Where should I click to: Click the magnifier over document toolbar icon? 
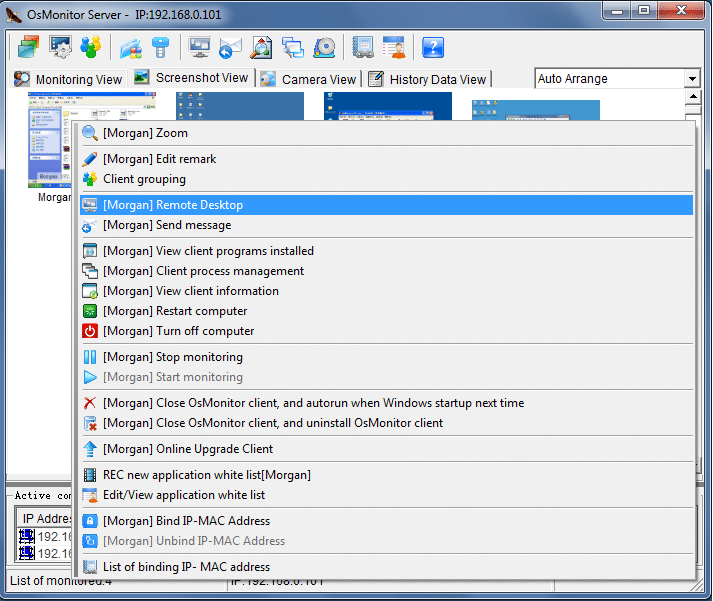261,47
